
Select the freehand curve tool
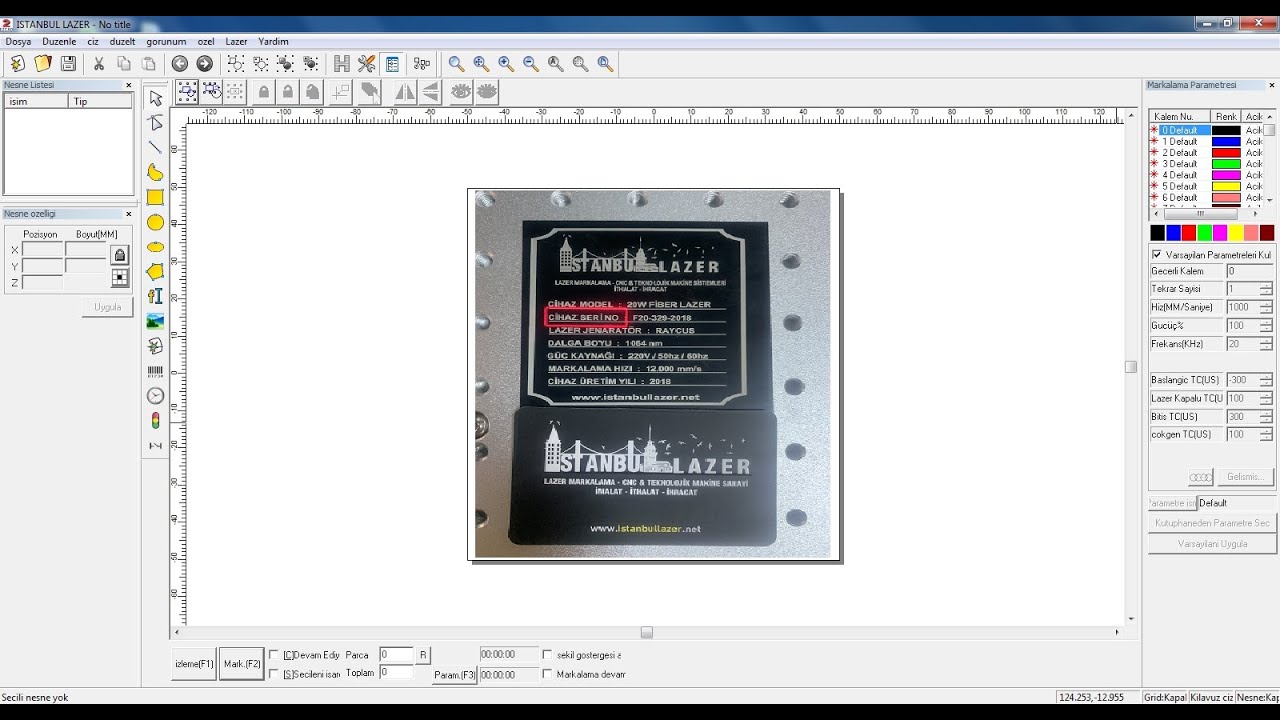[155, 173]
